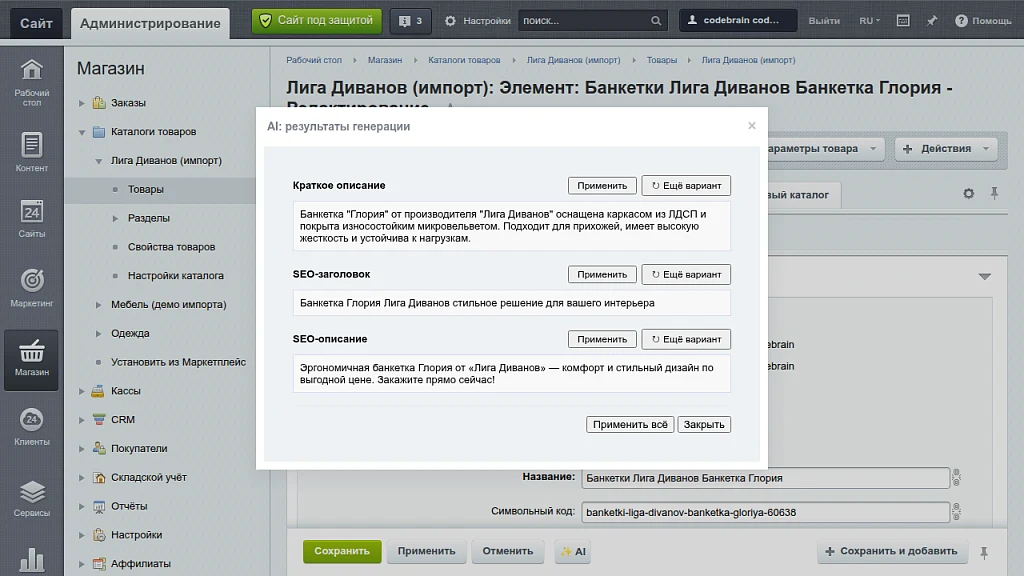Screen dimensions: 1024x576
Task: Generate another SEO-заголовок variant
Action: [x=686, y=274]
